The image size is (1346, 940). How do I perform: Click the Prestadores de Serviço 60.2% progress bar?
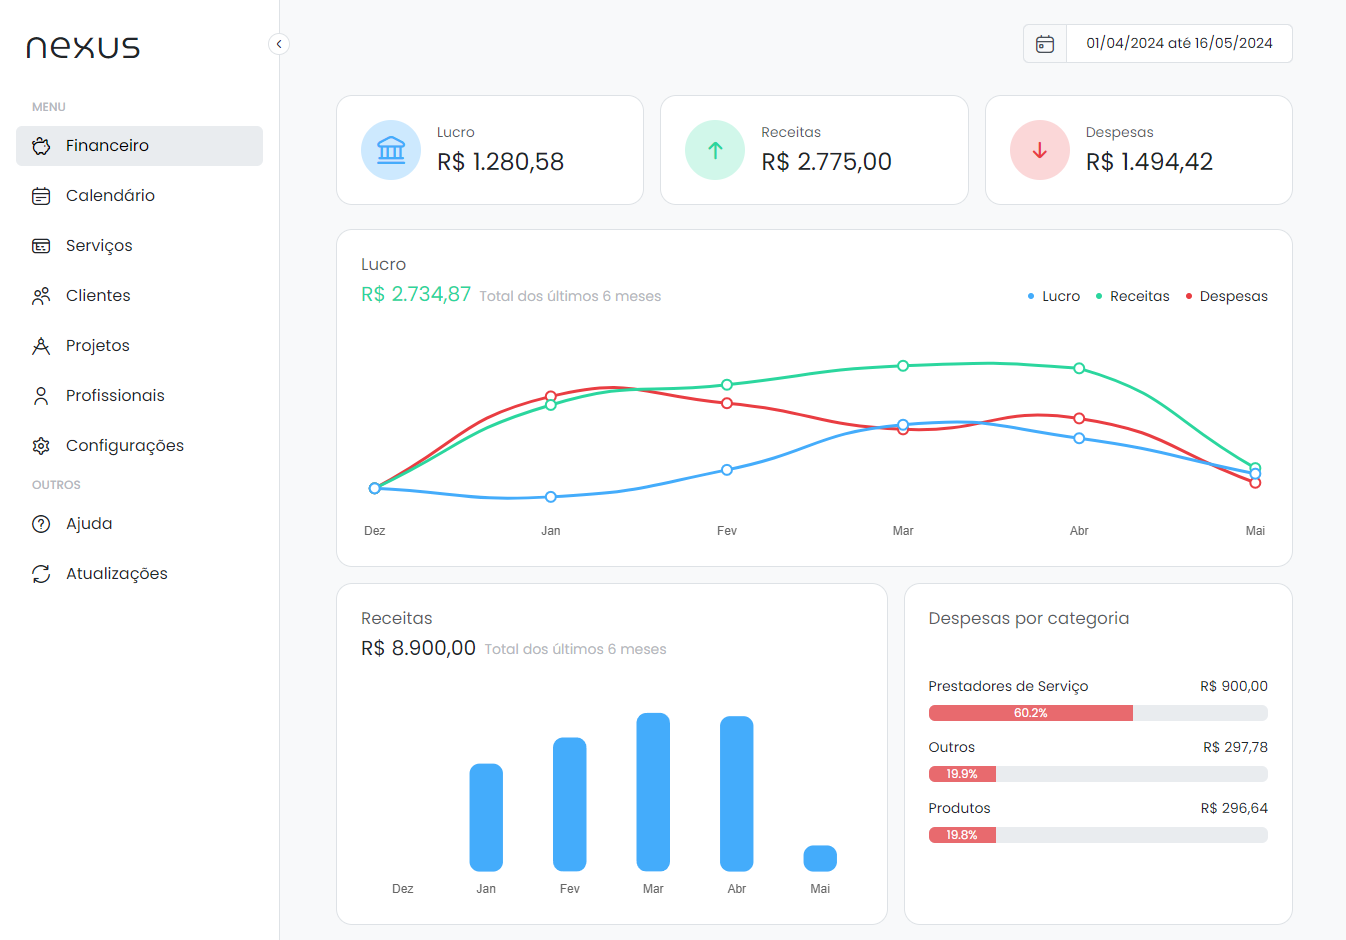coord(1098,713)
